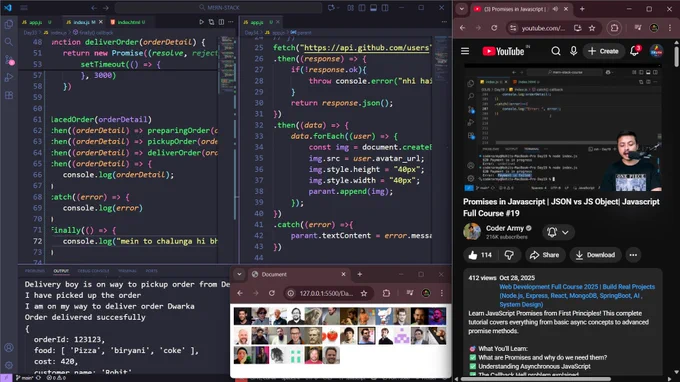Toggle the VS Code primary side bar

pos(362,8)
